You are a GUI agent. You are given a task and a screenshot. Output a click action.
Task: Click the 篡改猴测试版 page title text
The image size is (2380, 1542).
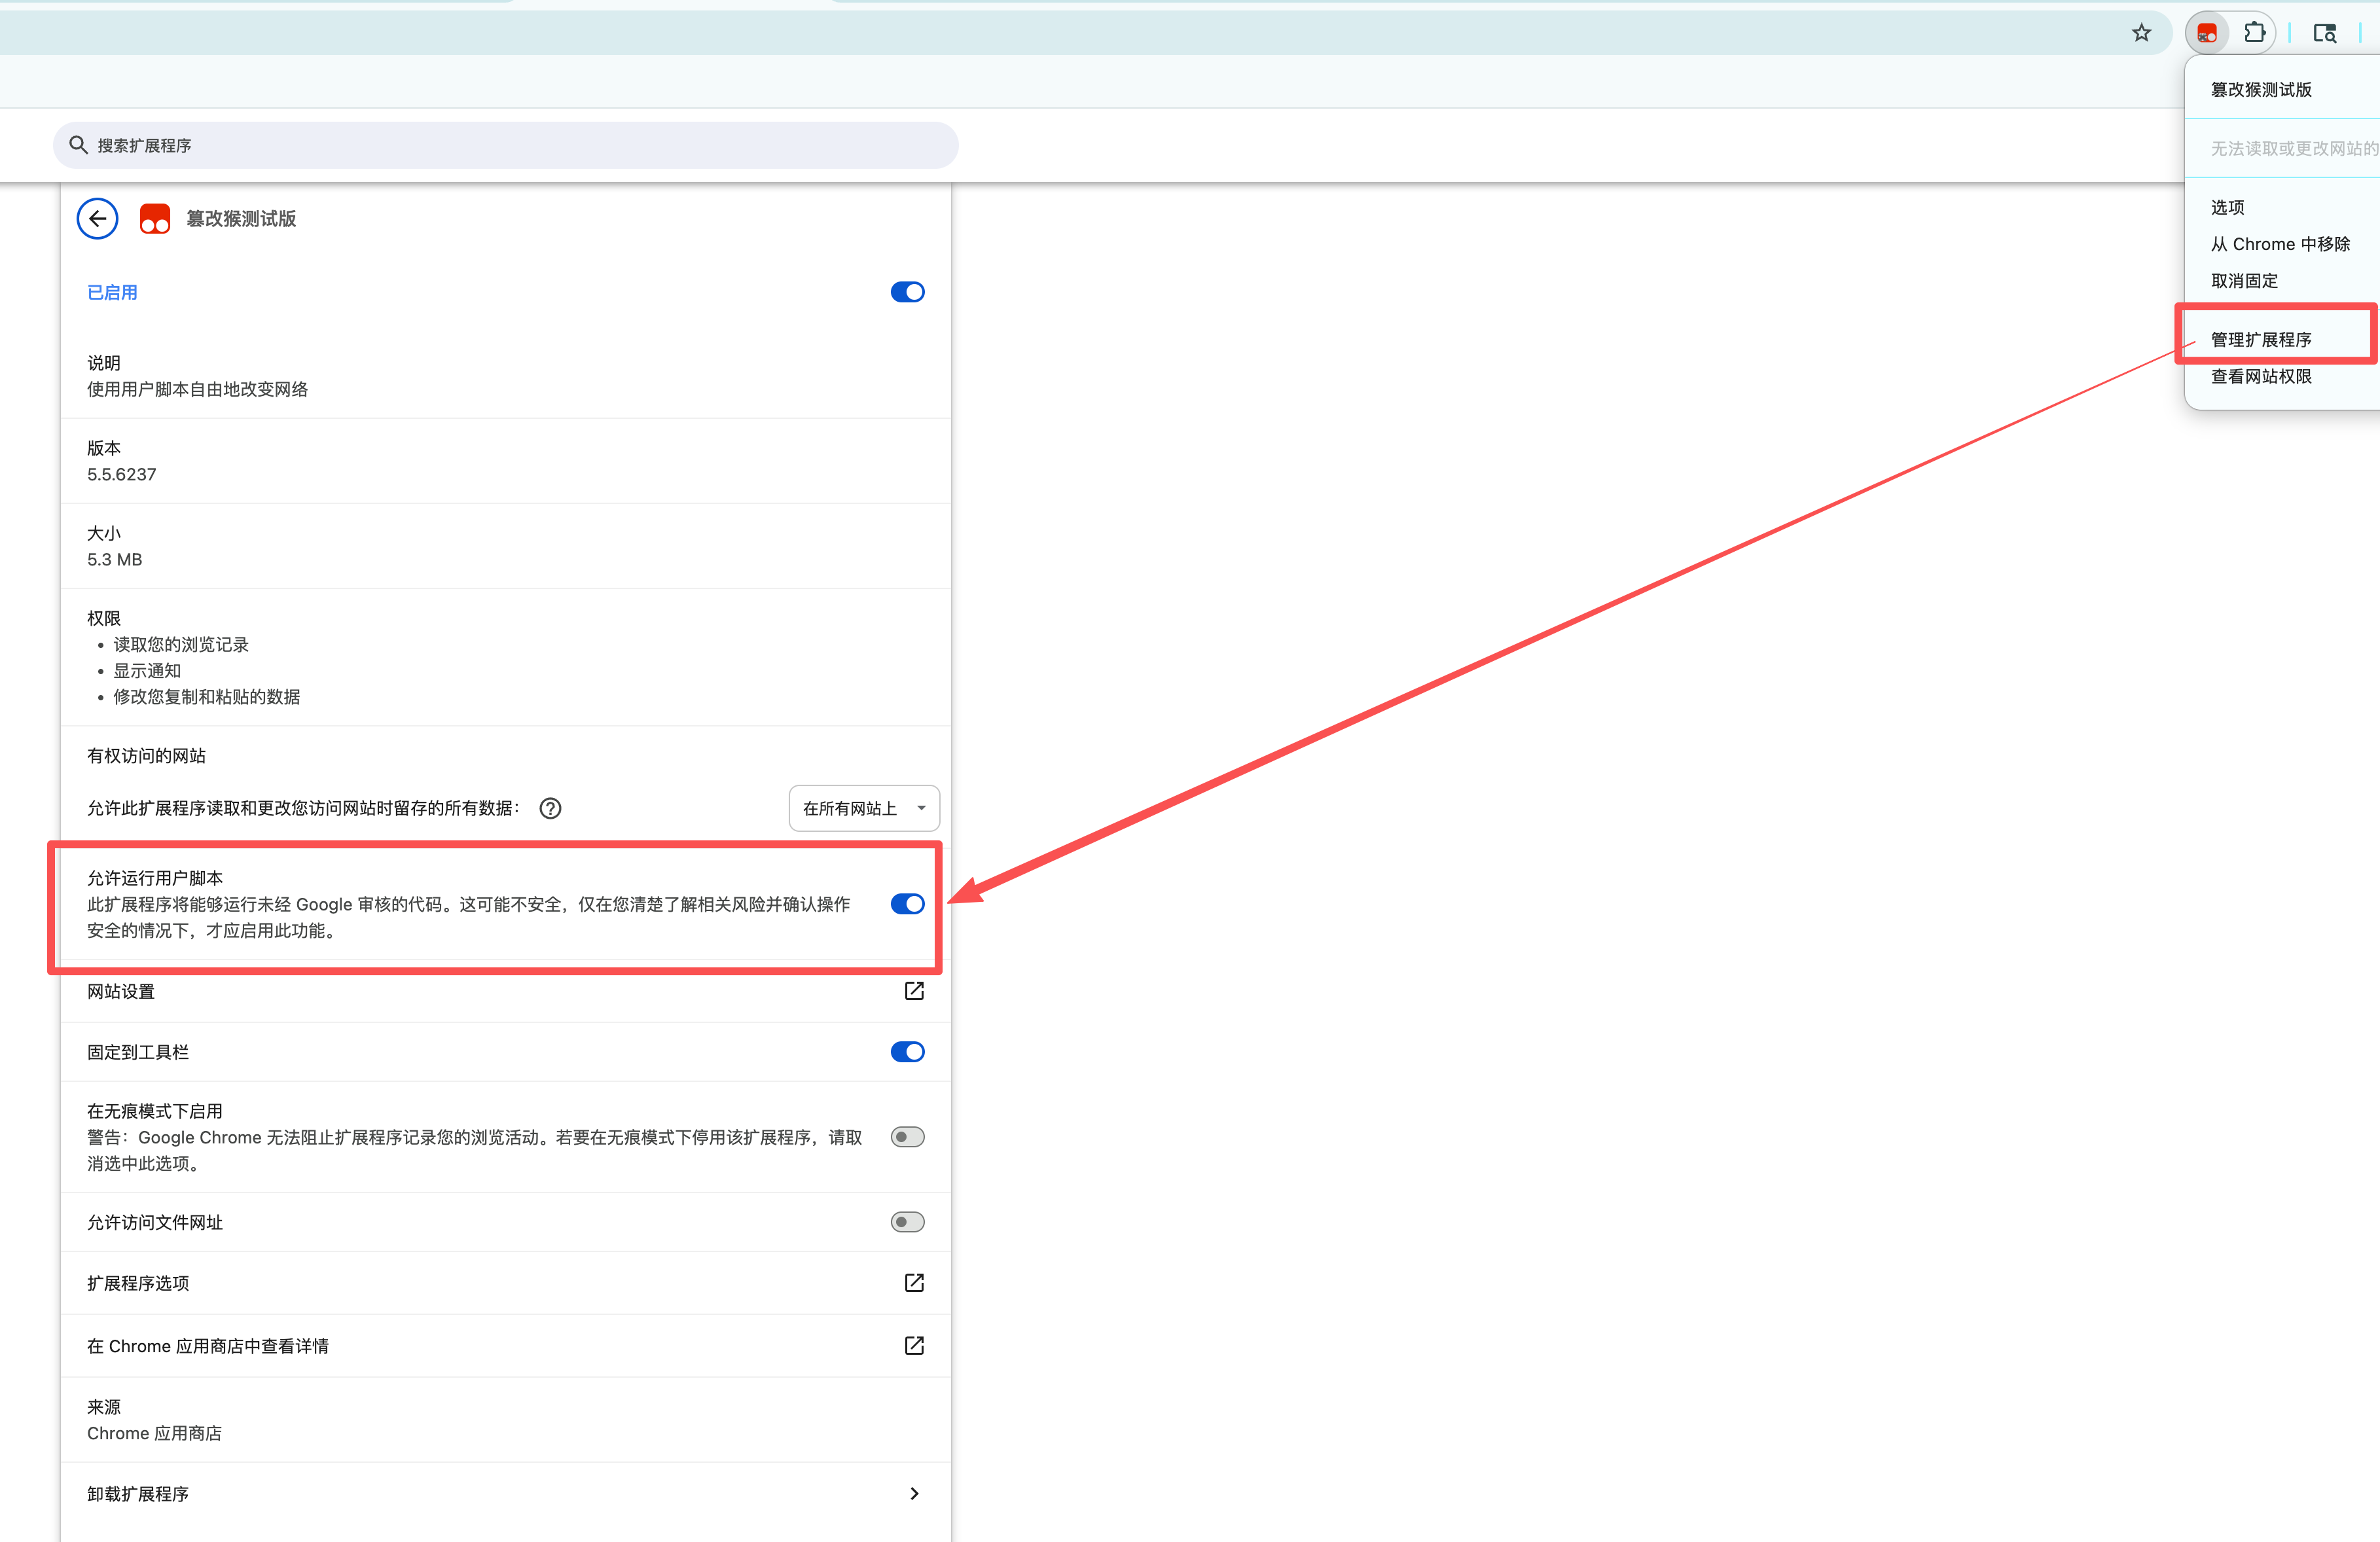click(x=241, y=219)
